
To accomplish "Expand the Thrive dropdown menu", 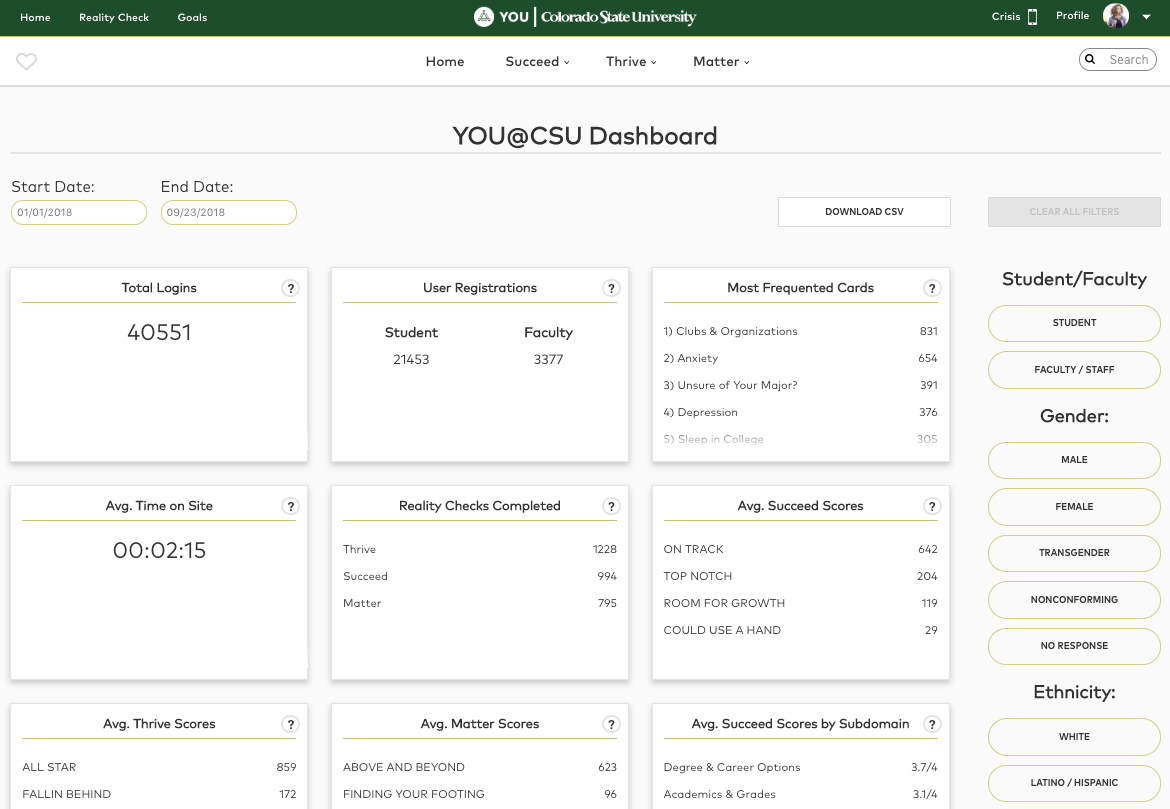I will pyautogui.click(x=631, y=61).
